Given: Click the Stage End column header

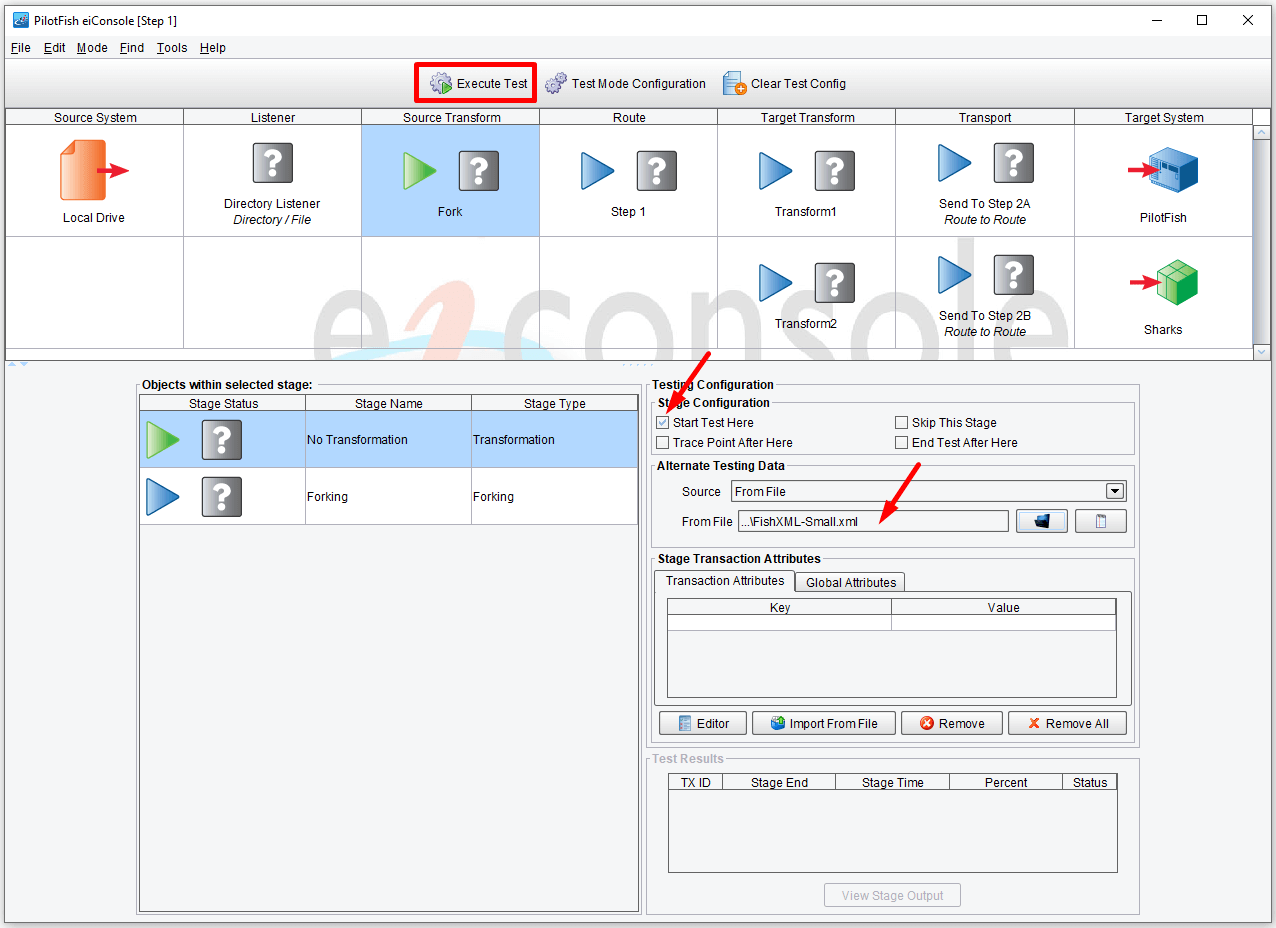Looking at the screenshot, I should click(779, 782).
